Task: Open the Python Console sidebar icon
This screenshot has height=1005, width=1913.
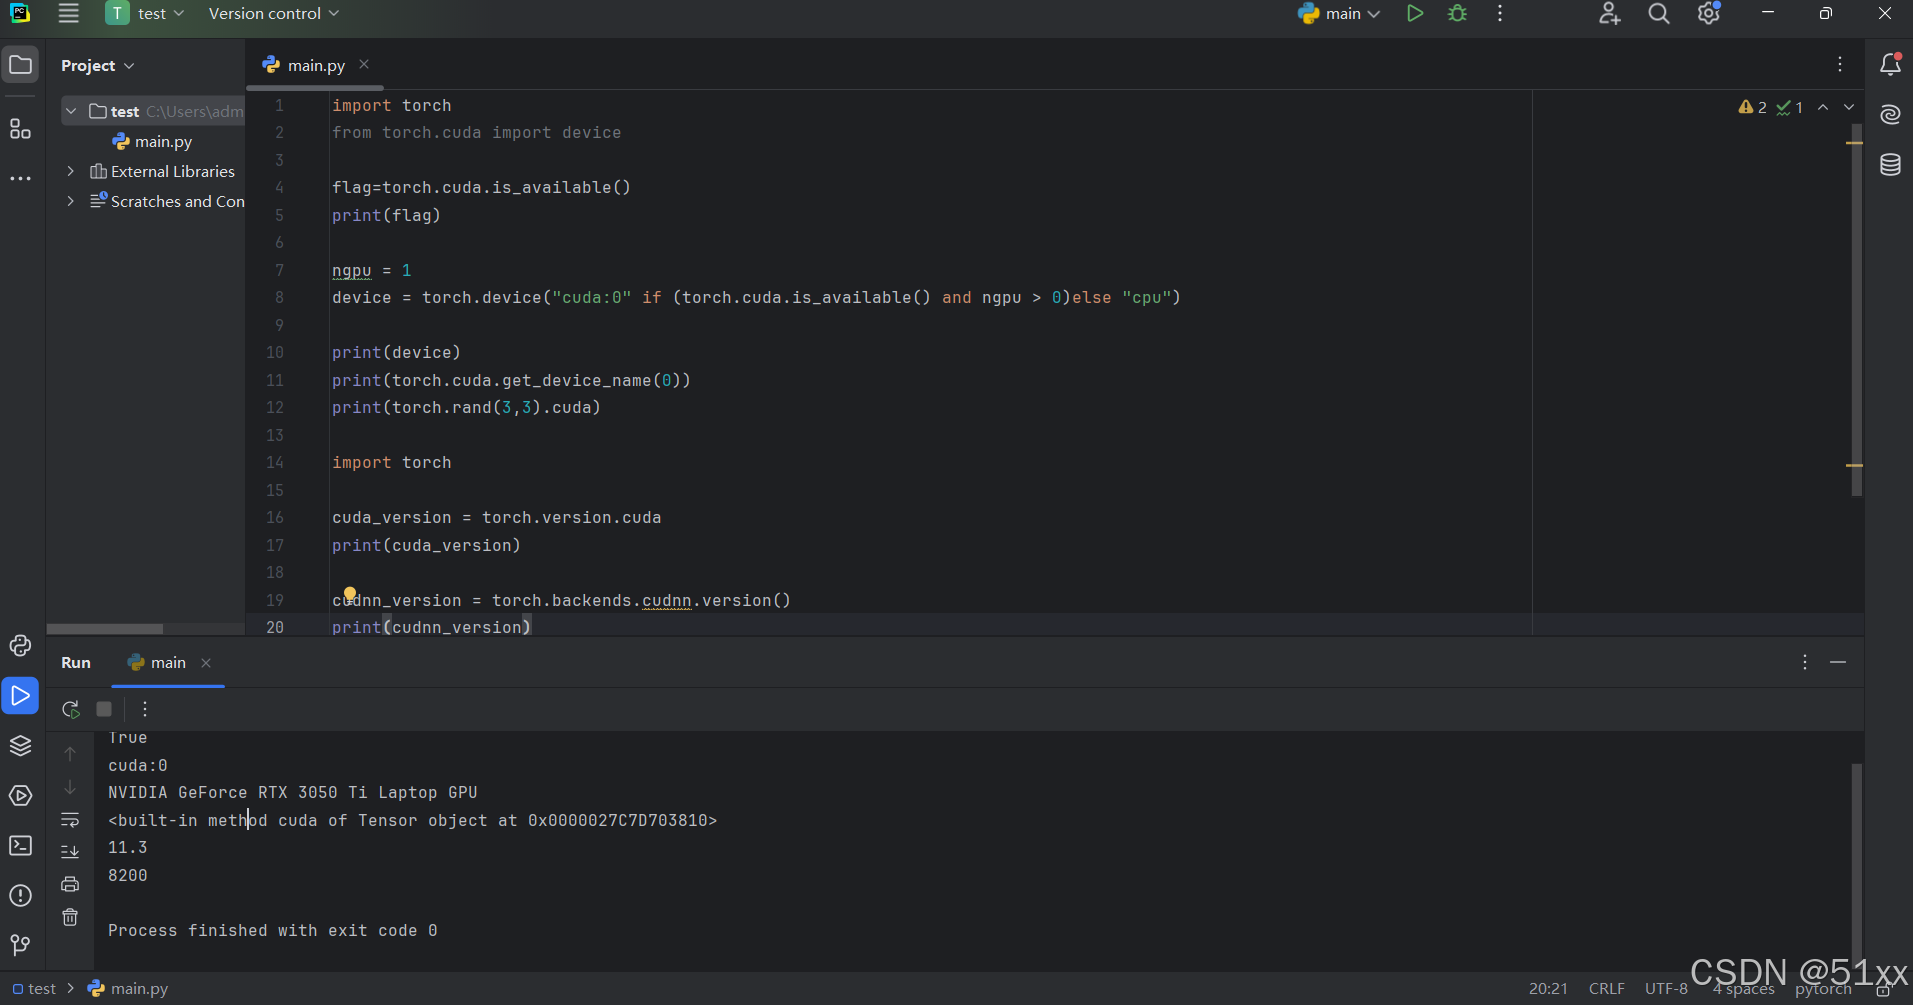Action: pos(20,646)
